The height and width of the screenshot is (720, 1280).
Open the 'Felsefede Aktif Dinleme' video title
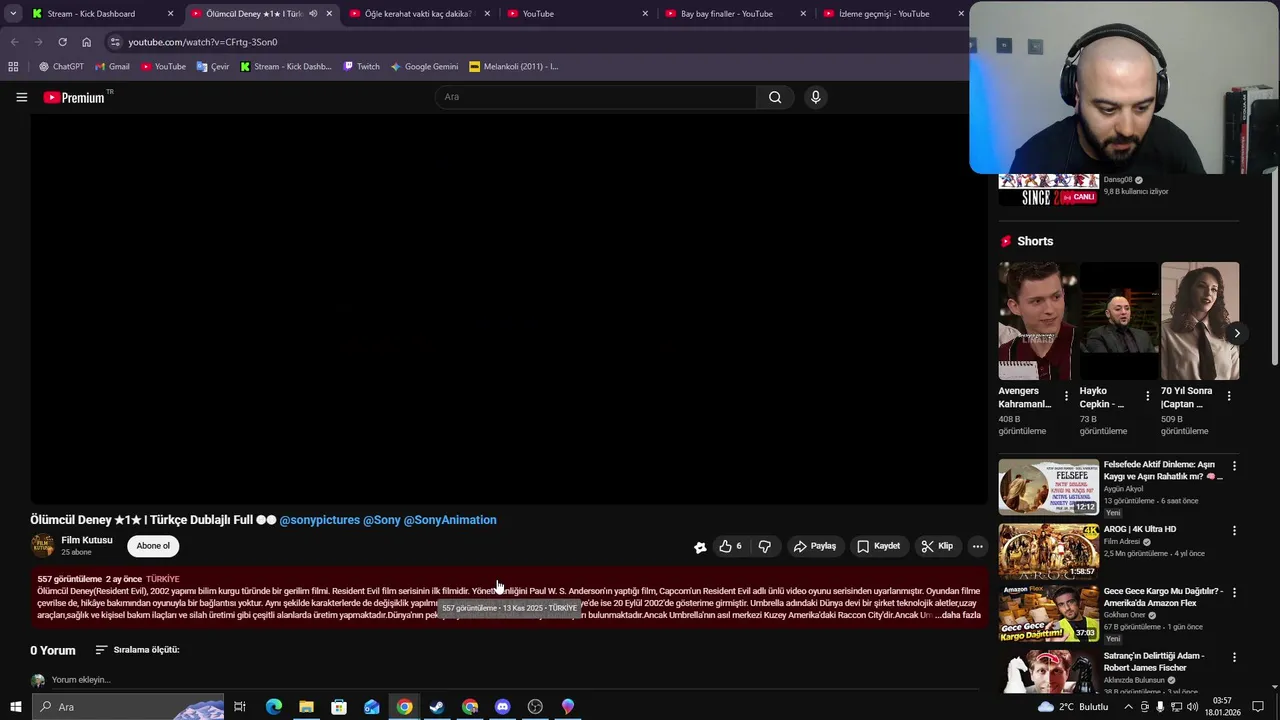[x=1162, y=470]
